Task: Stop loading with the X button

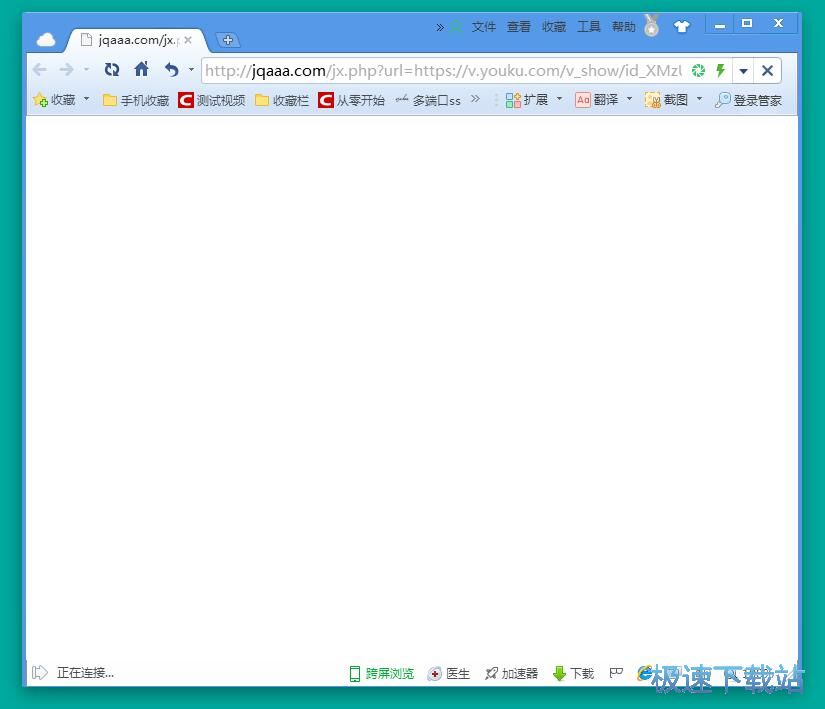Action: click(x=767, y=70)
